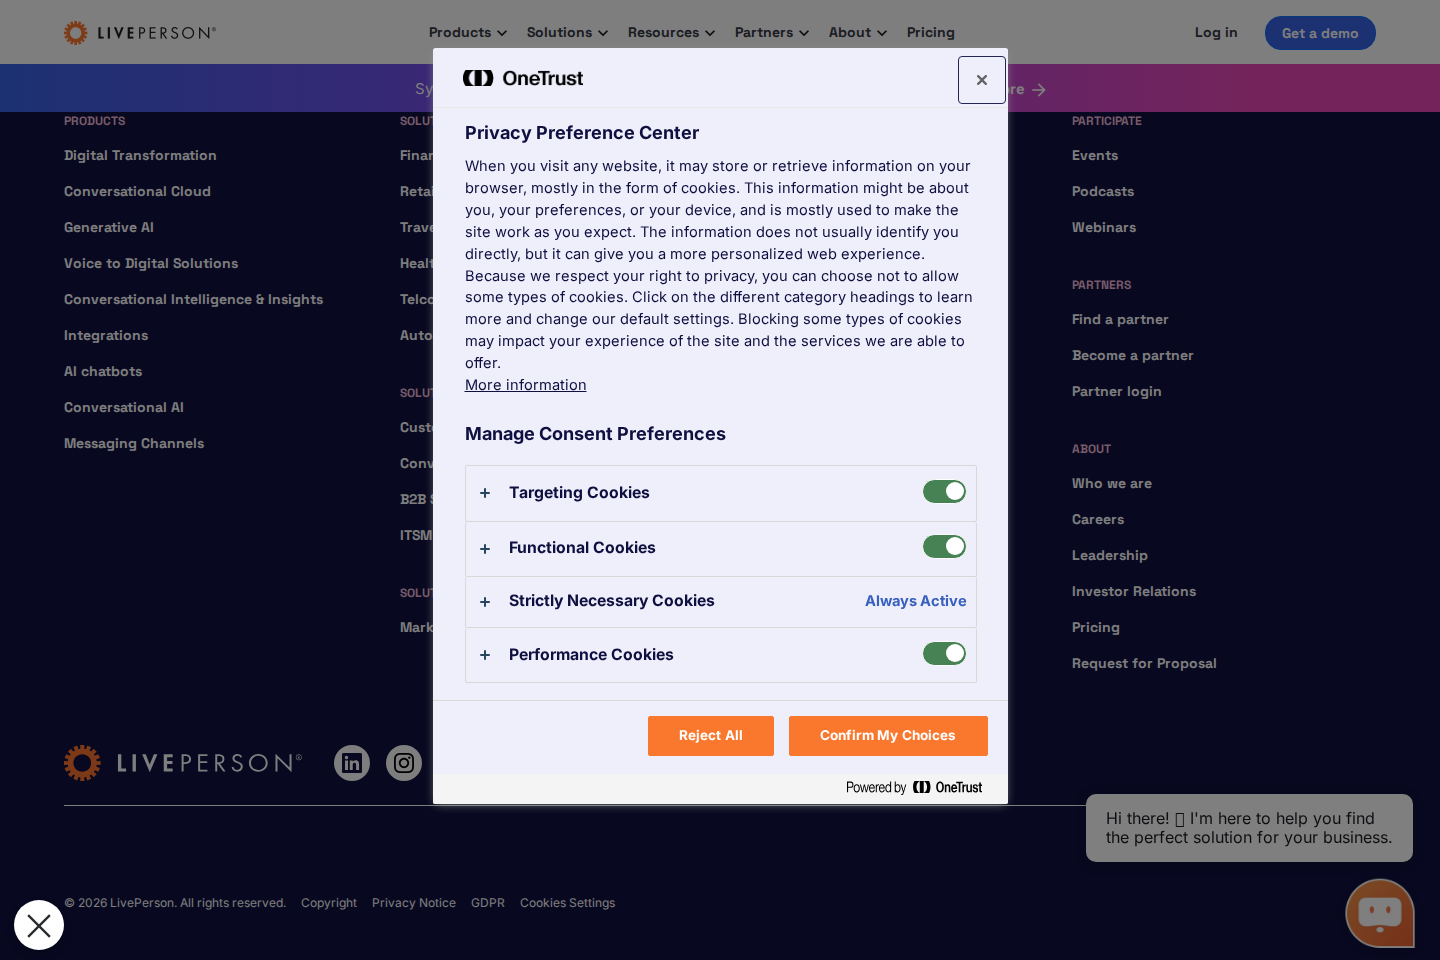
Task: Open Solutions dropdown in navigation
Action: [567, 32]
